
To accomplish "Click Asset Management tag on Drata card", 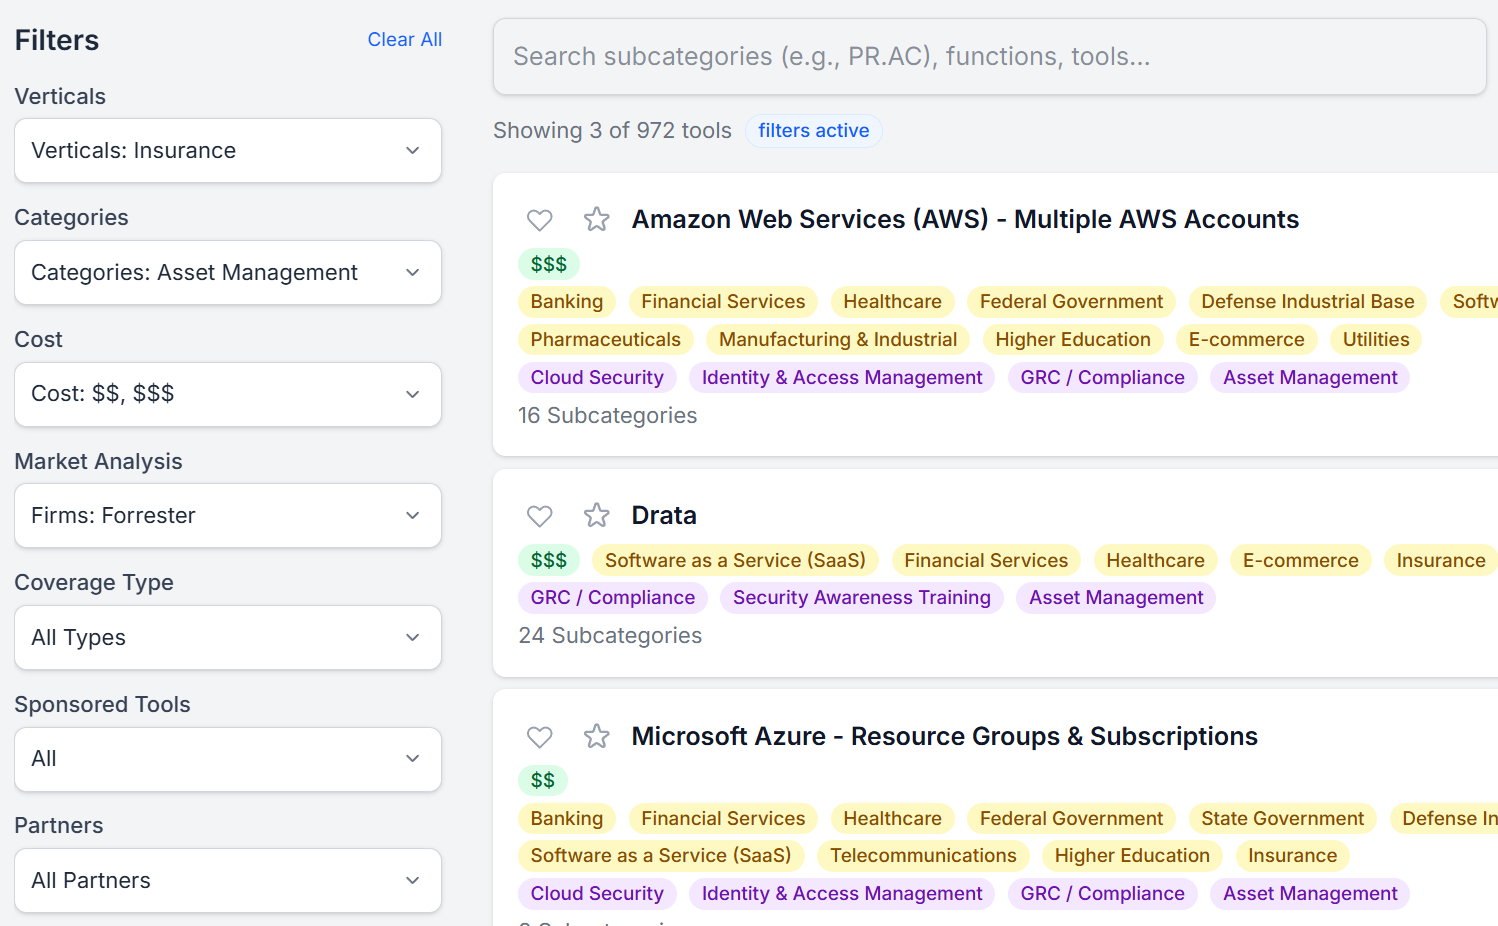I will point(1116,598).
